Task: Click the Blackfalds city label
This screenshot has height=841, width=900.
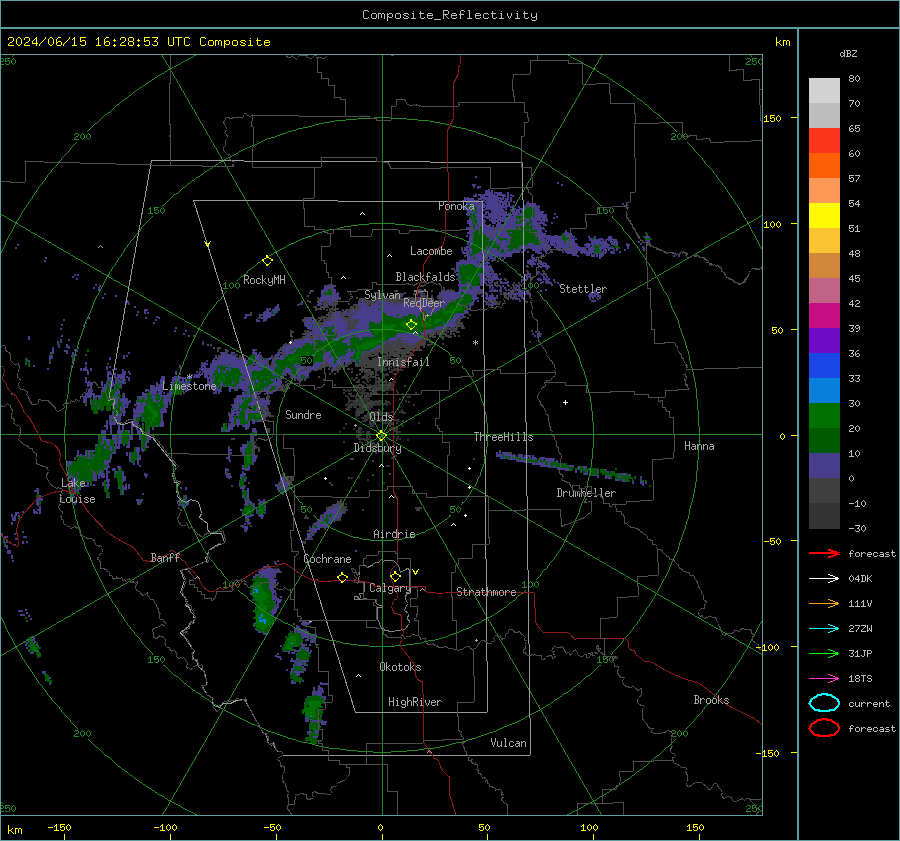Action: pos(425,277)
